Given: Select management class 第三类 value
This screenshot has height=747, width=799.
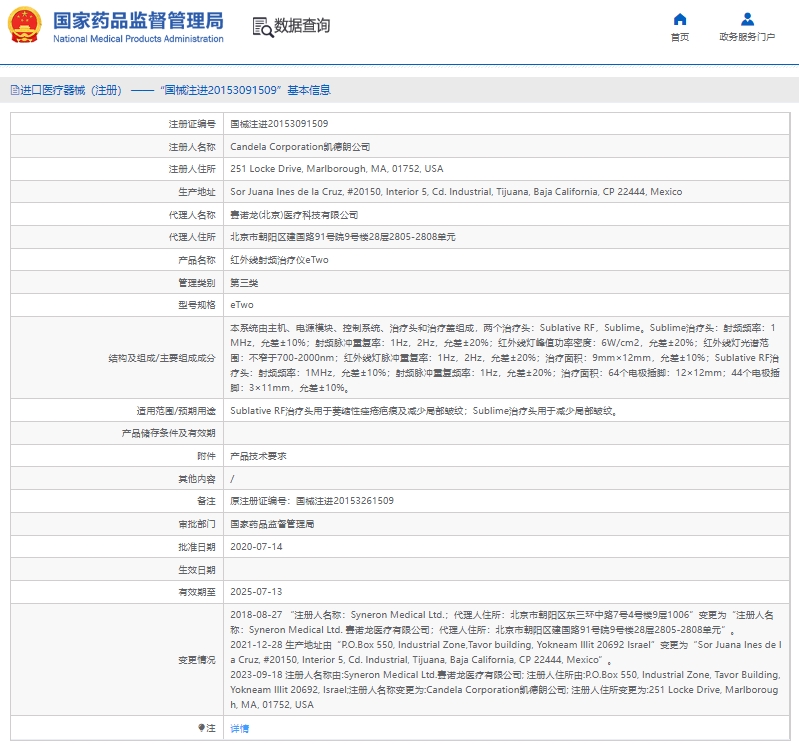Looking at the screenshot, I should point(244,283).
